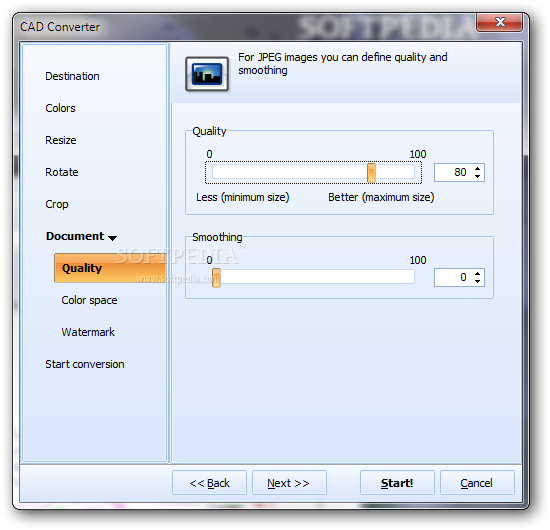This screenshot has width=550, height=530.
Task: Click the 'Better (maximum size)' label
Action: pyautogui.click(x=381, y=197)
